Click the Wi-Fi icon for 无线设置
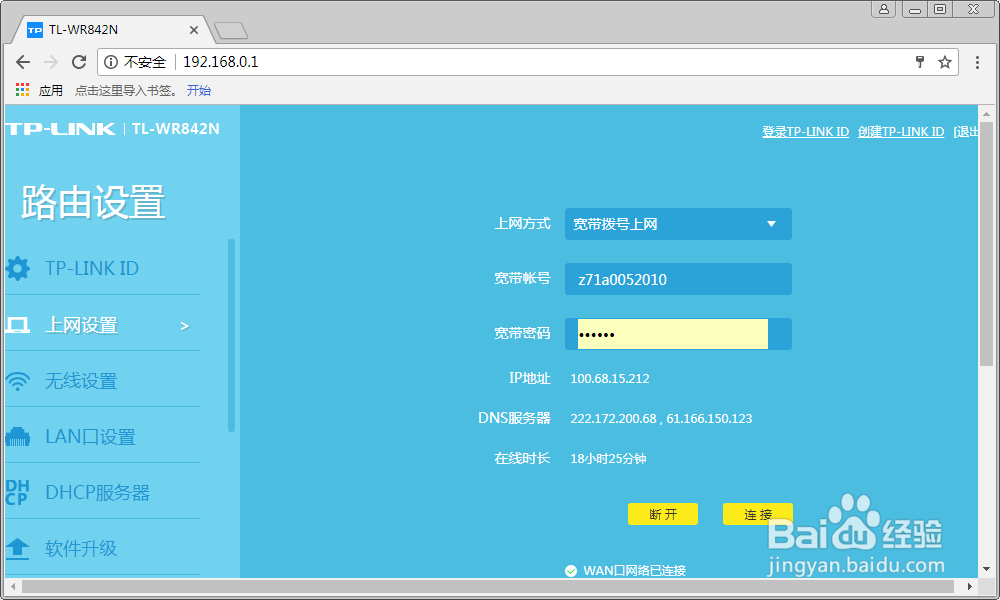Screen dimensions: 1000x600 18,381
